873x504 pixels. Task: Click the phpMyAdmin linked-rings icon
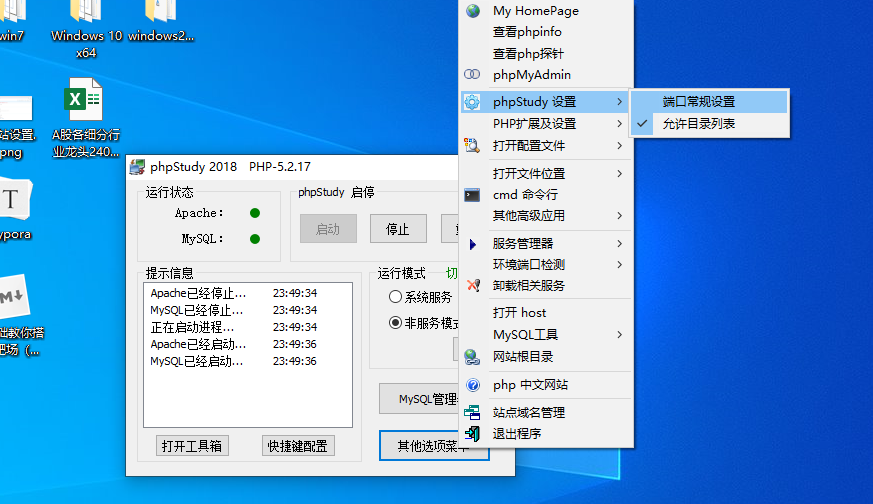tap(472, 74)
